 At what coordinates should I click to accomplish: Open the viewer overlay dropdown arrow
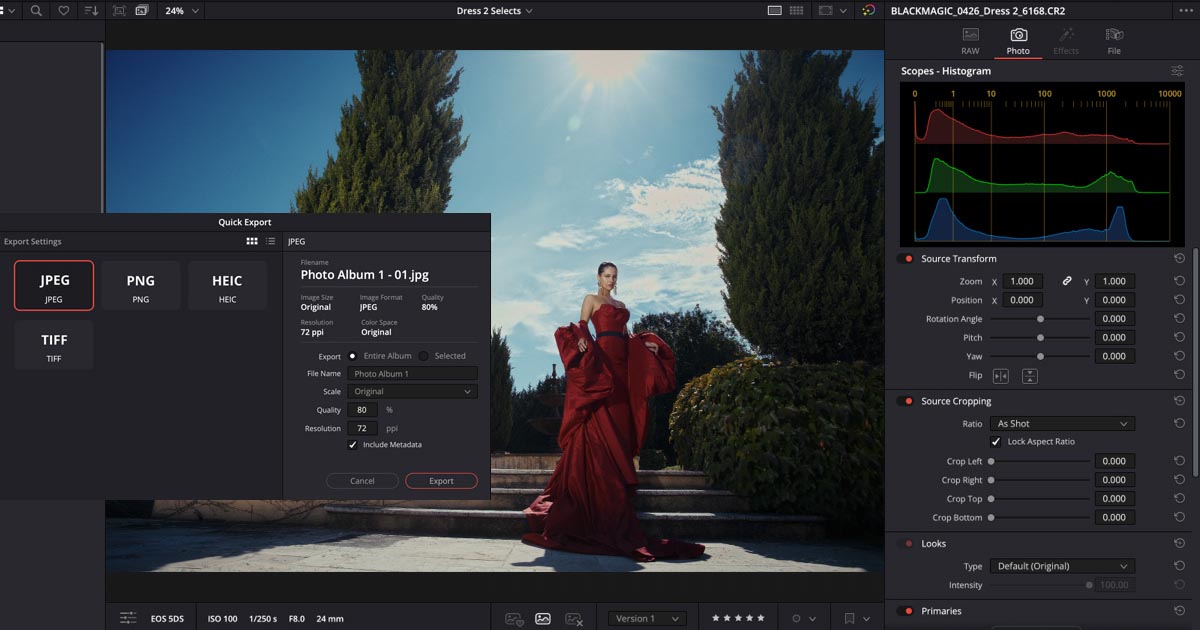click(x=843, y=10)
